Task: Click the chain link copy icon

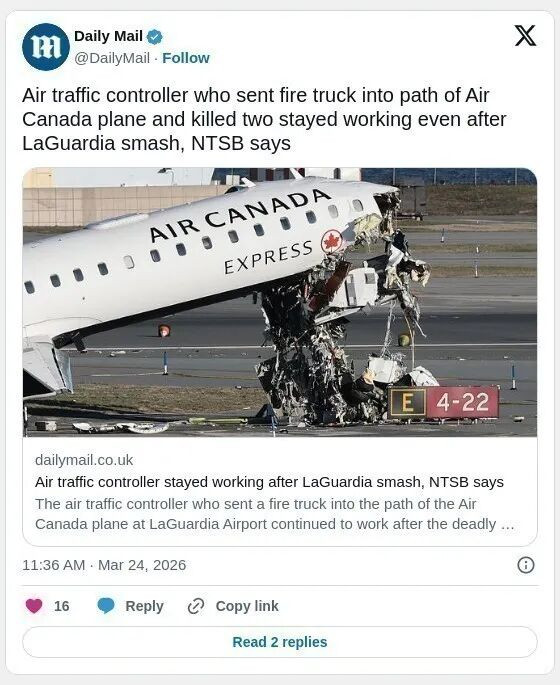Action: tap(196, 606)
